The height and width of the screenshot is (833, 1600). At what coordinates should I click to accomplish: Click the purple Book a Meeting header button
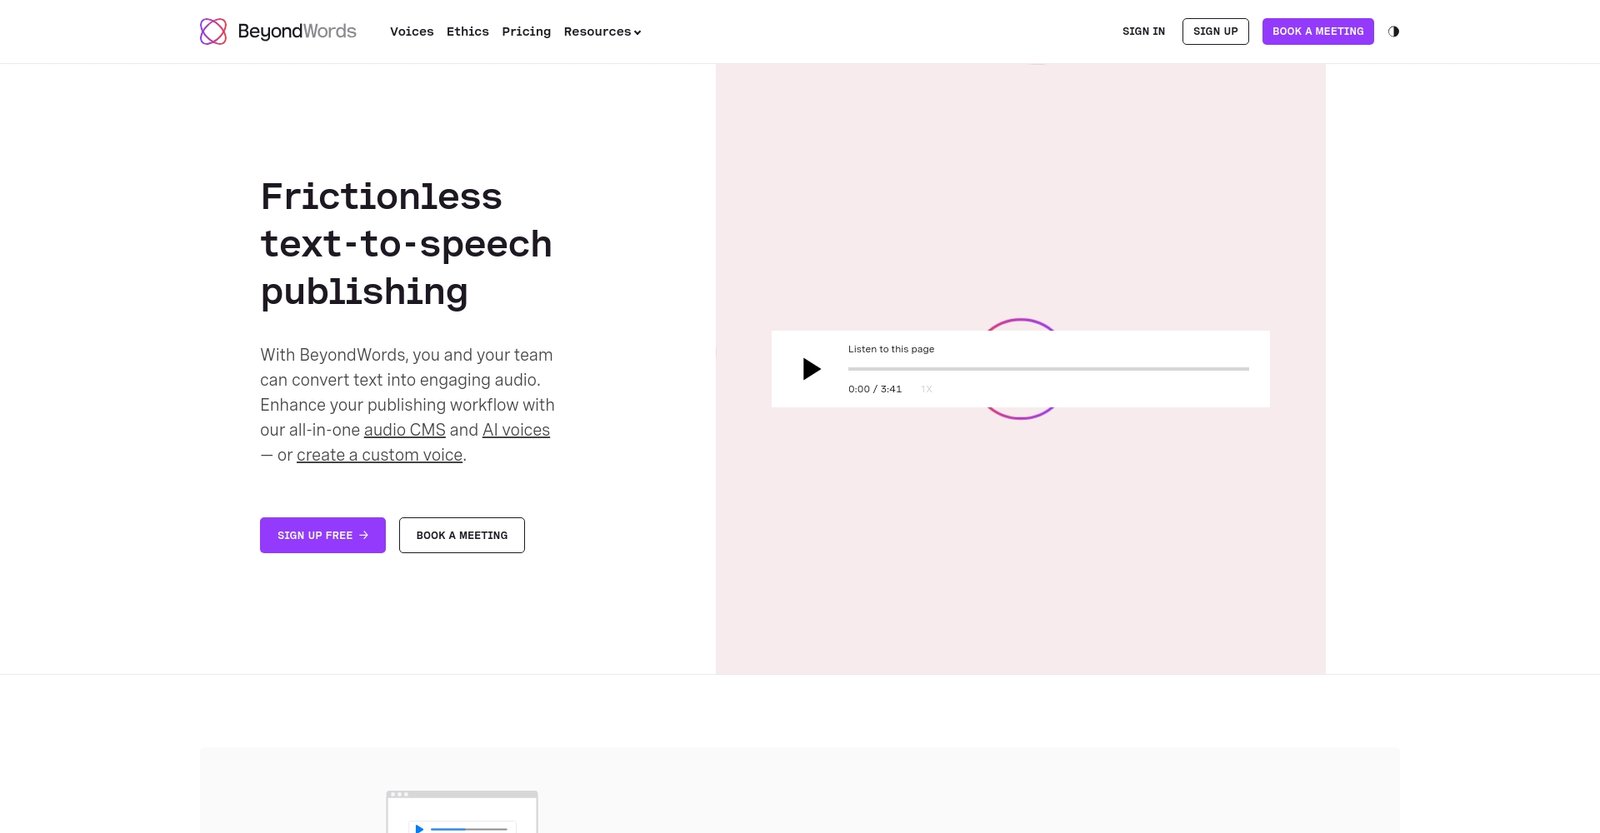click(x=1317, y=32)
